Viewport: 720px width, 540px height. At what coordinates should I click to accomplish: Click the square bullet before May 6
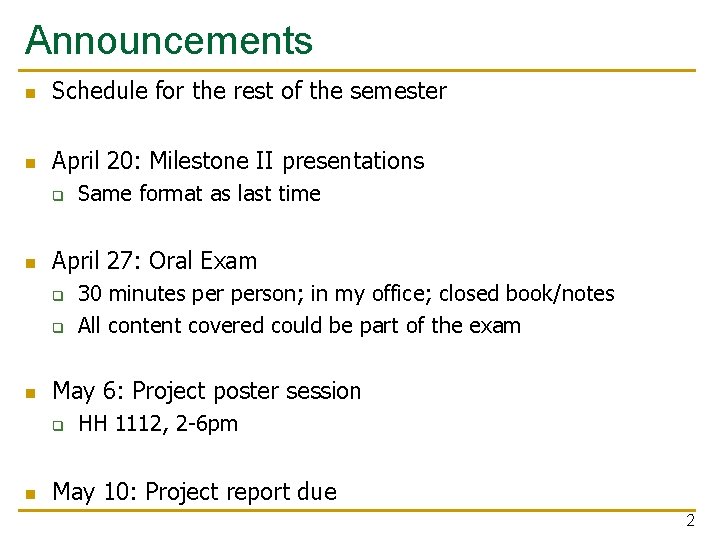pyautogui.click(x=31, y=393)
